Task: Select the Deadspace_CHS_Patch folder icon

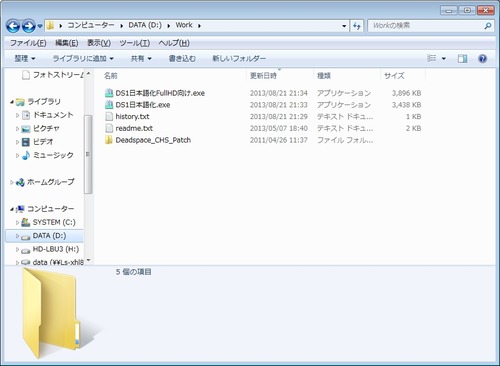Action: click(109, 140)
